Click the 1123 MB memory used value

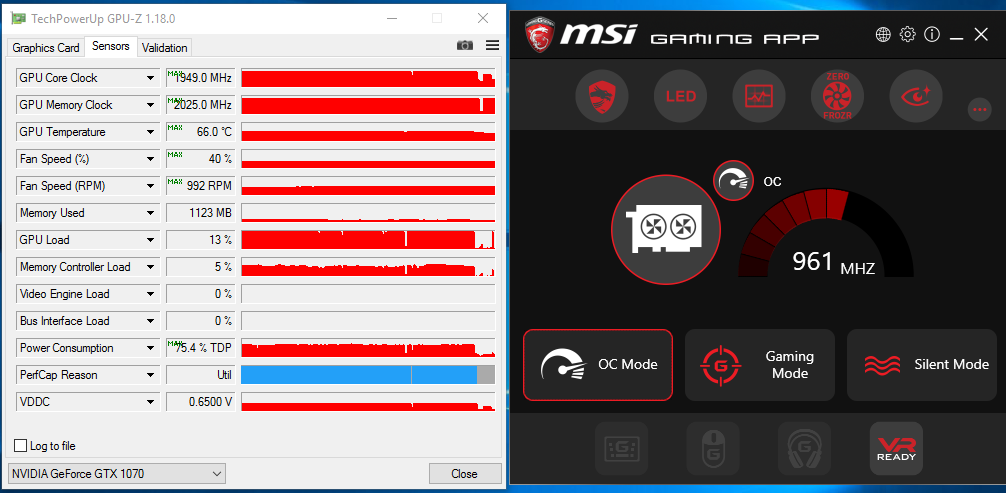click(x=200, y=213)
